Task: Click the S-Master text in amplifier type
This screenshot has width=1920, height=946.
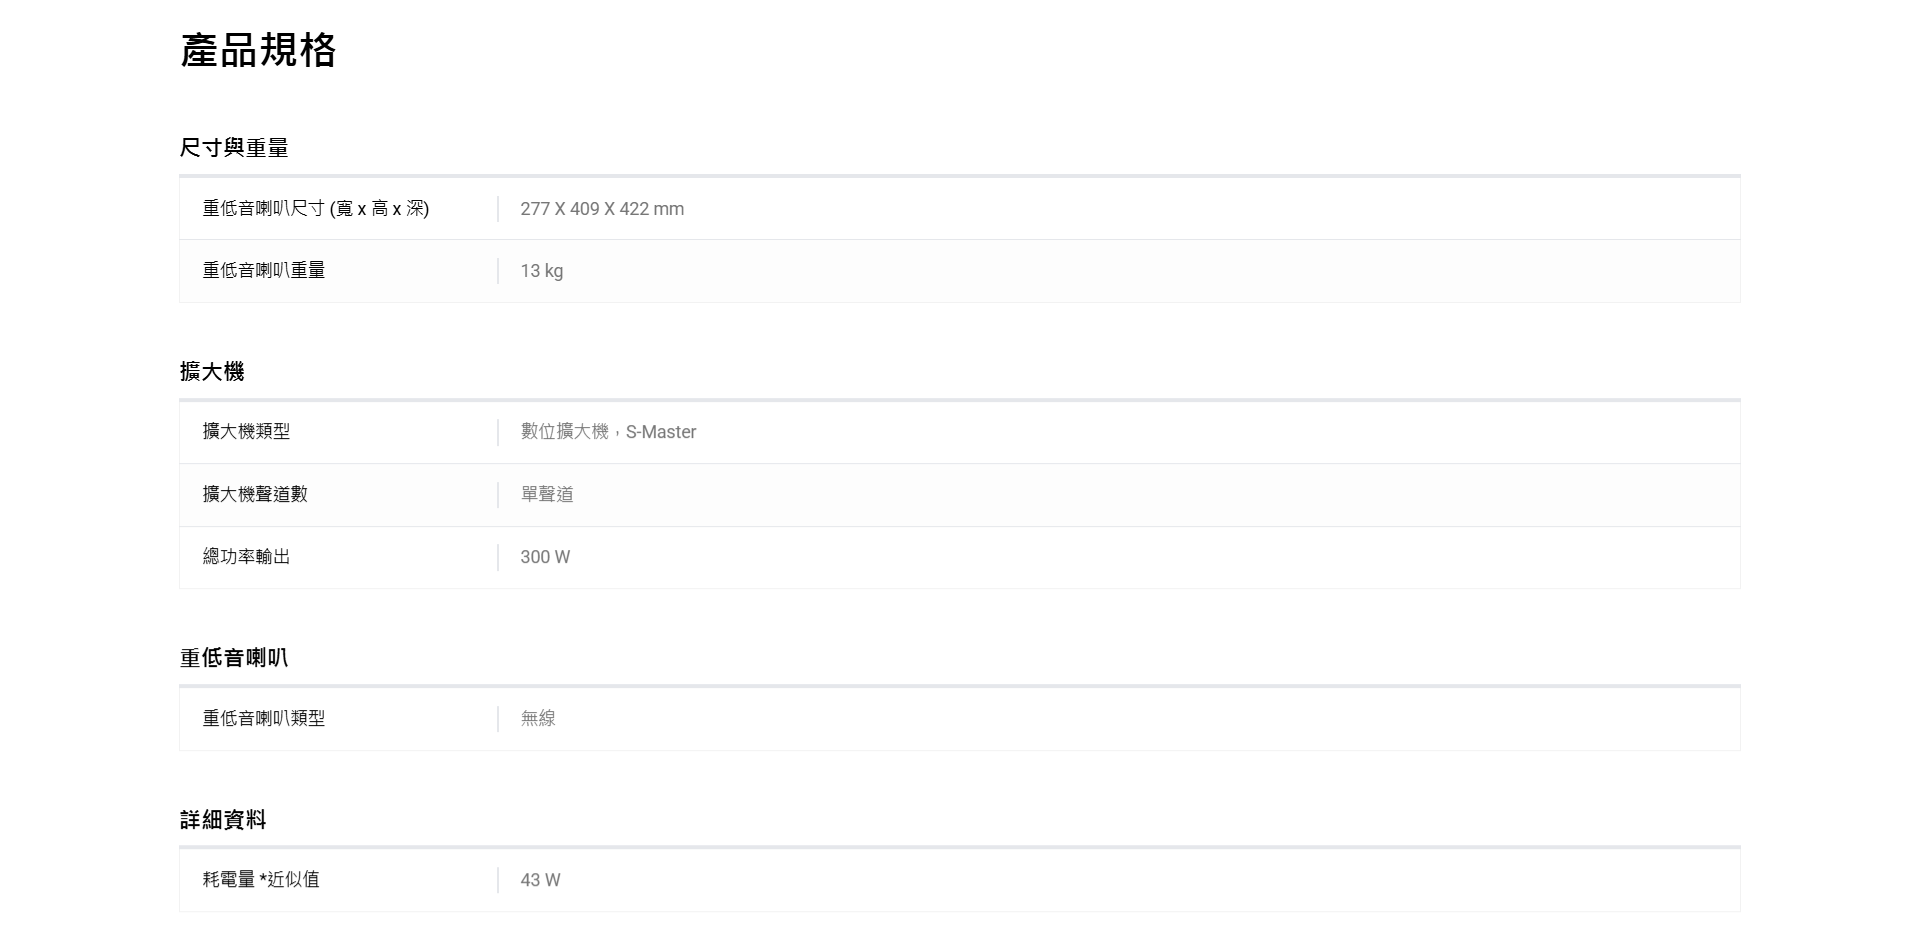Action: coord(661,432)
